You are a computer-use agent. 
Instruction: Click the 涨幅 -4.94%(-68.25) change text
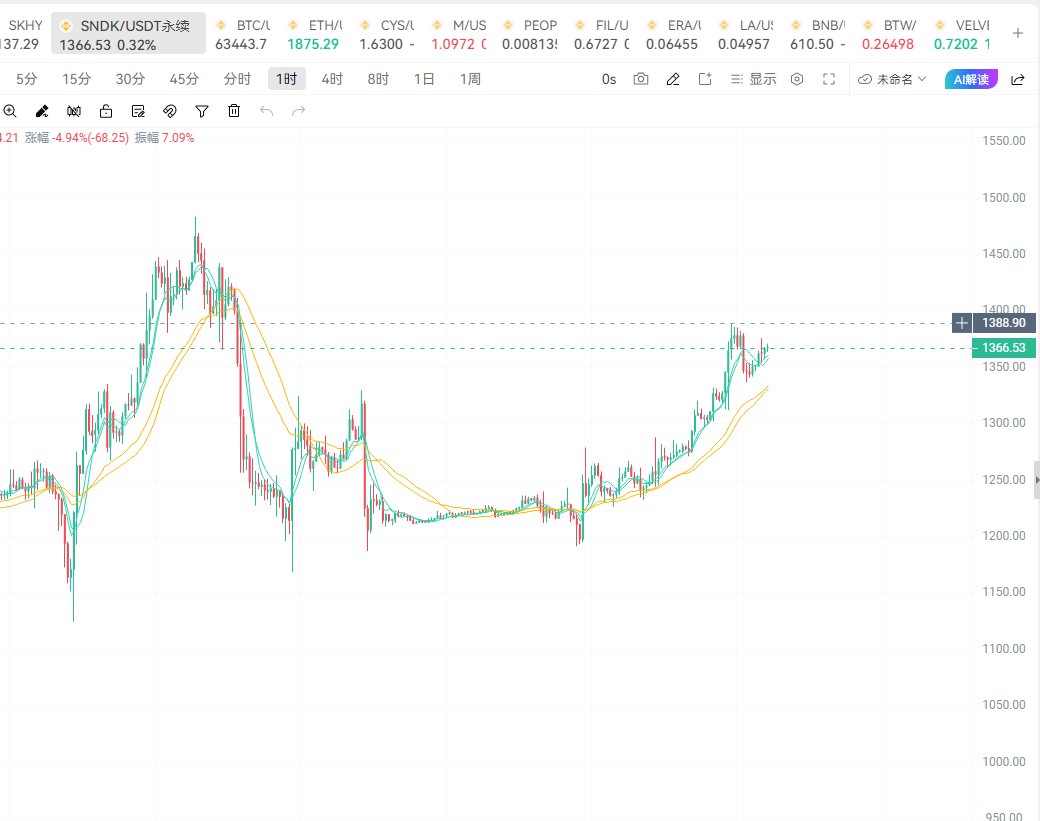[x=77, y=138]
